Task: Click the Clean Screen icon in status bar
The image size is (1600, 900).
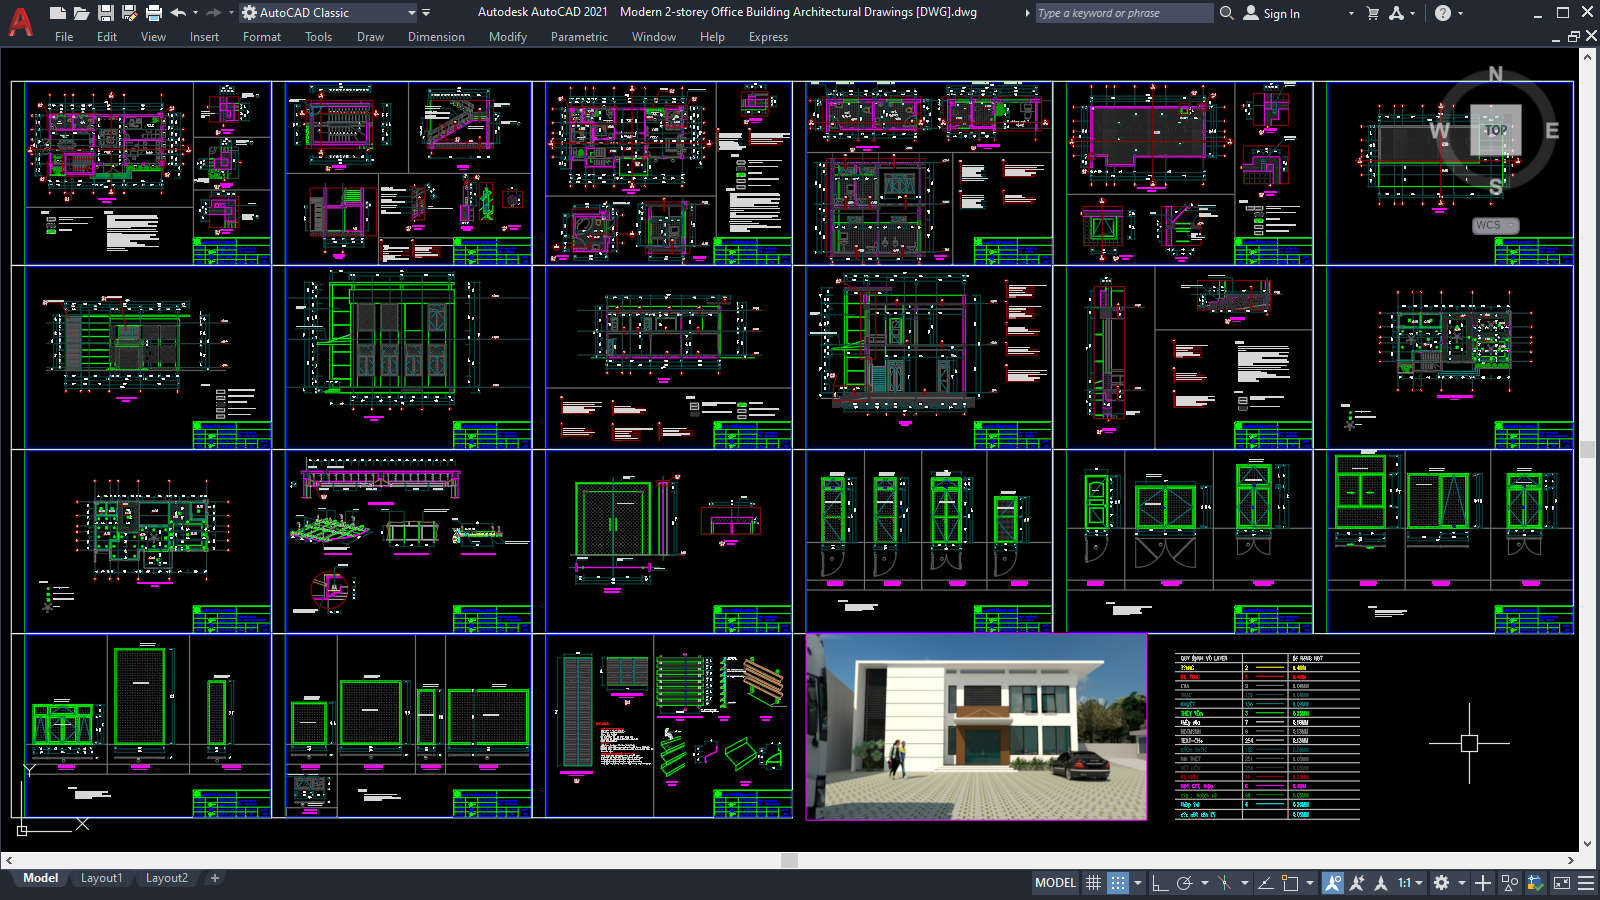Action: click(x=1562, y=883)
